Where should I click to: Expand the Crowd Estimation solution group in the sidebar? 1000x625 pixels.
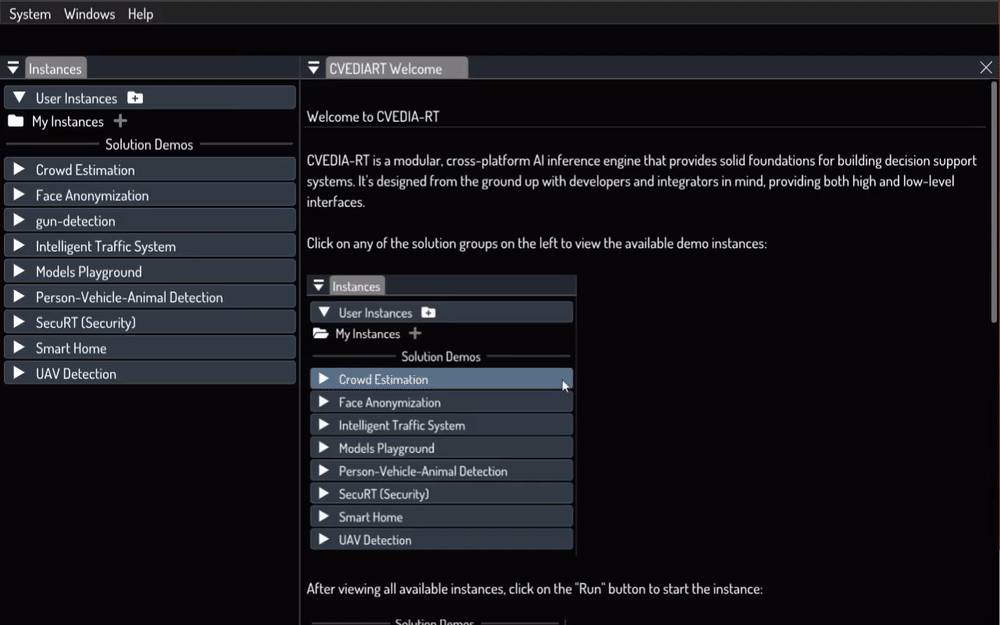[x=150, y=170]
